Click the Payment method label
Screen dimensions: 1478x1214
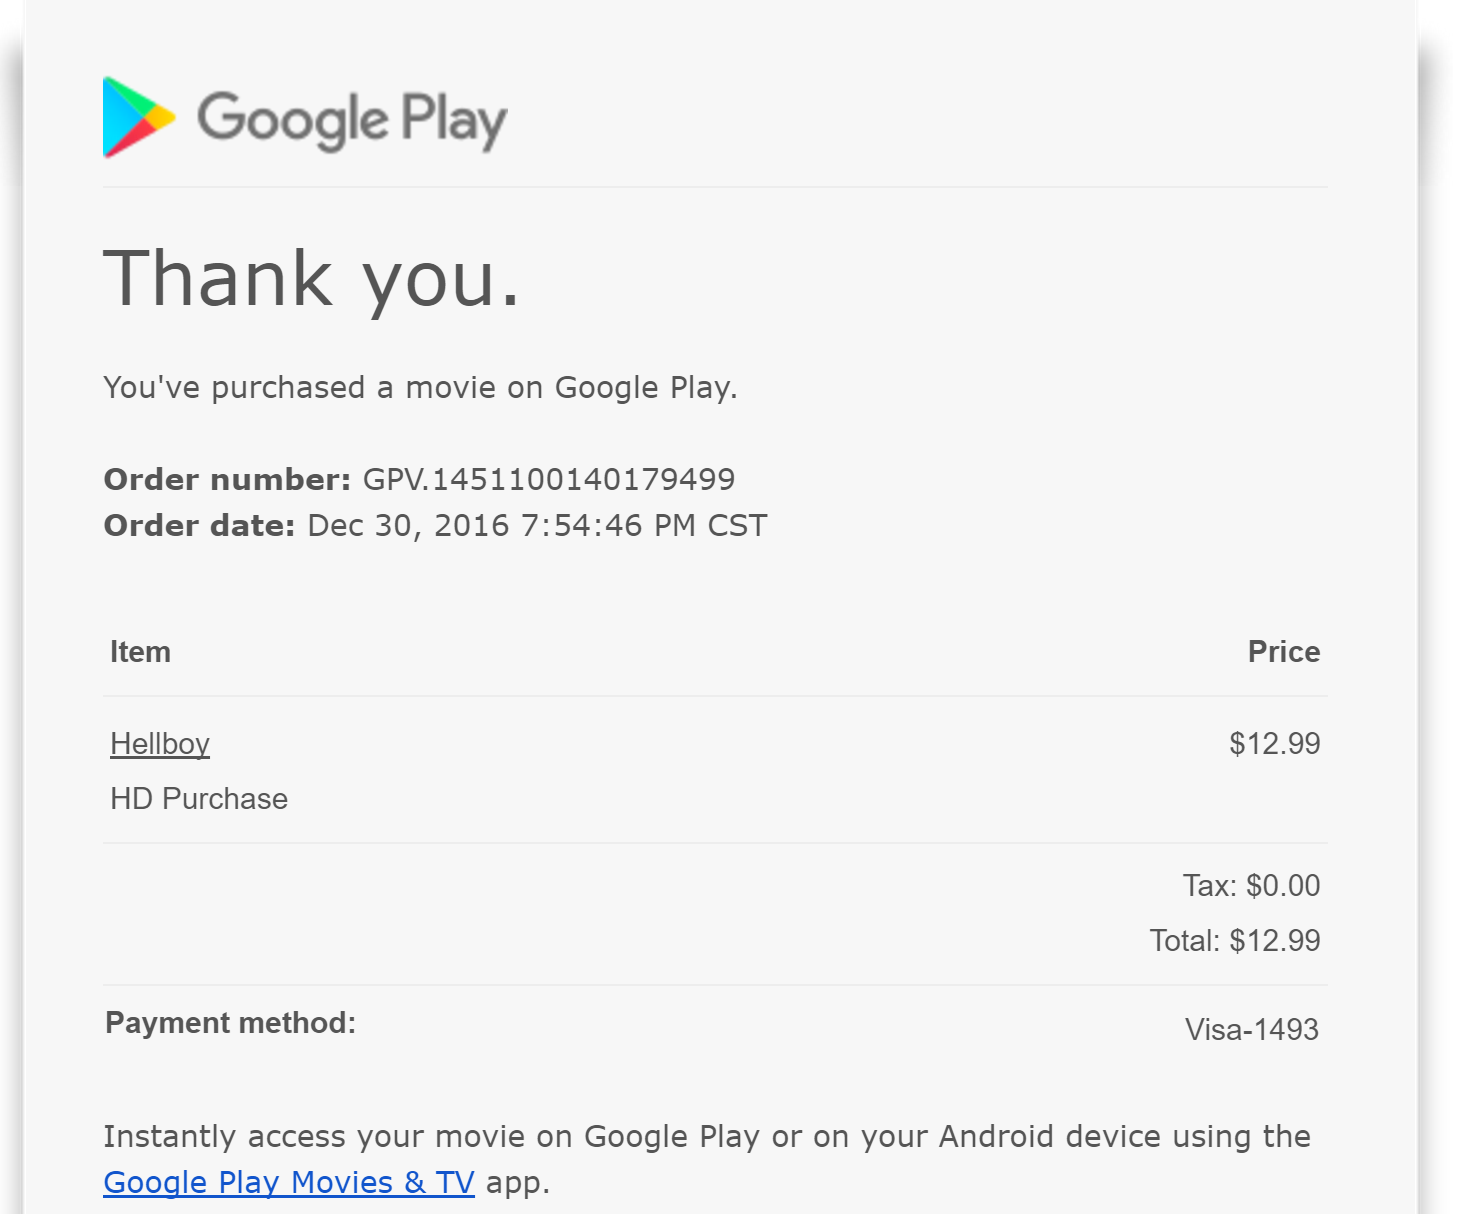point(231,1023)
